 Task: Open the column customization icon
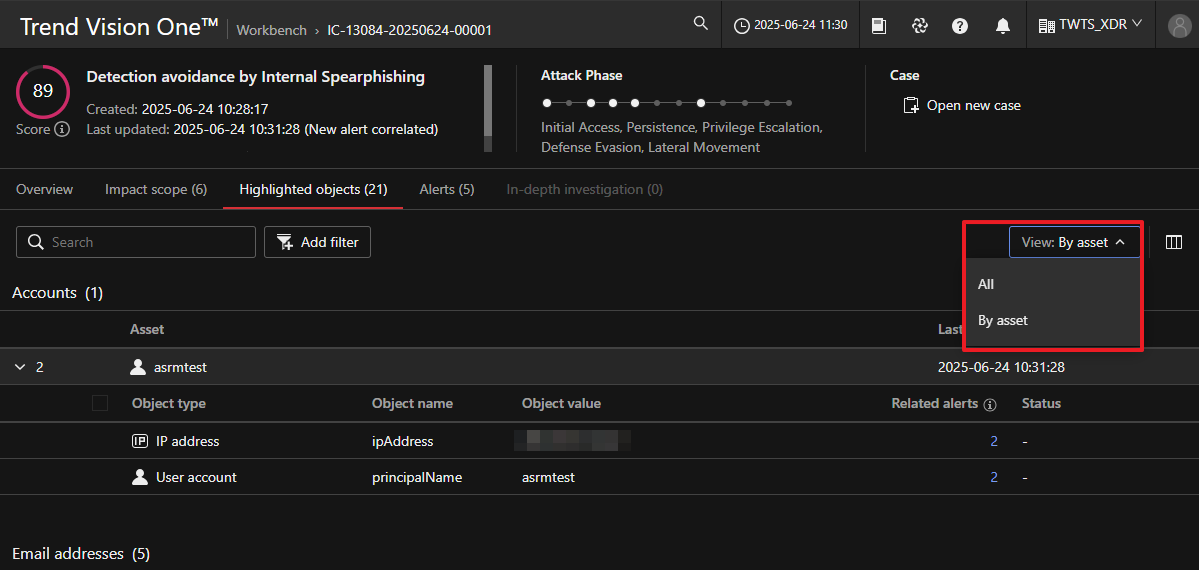click(x=1174, y=242)
